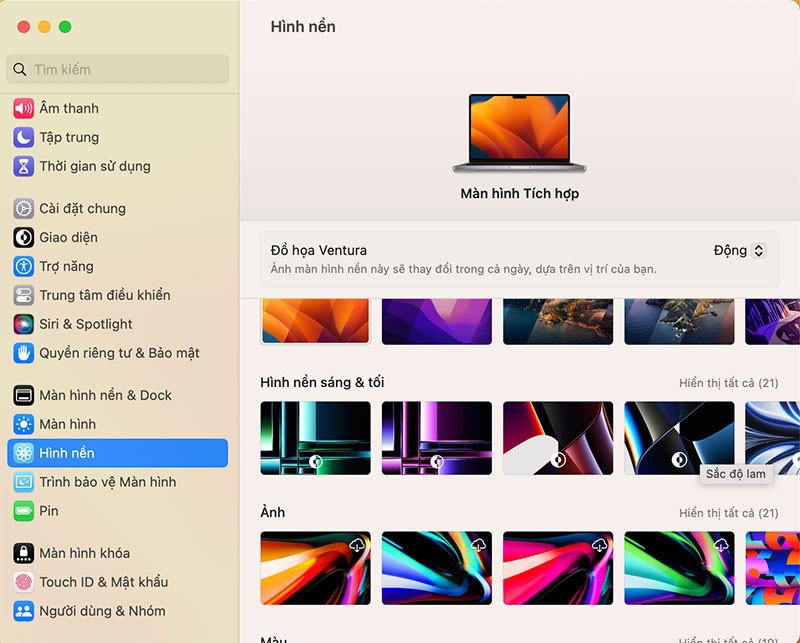Click the Thời gian sử dụng hourglass icon
The height and width of the screenshot is (643, 800).
23,166
